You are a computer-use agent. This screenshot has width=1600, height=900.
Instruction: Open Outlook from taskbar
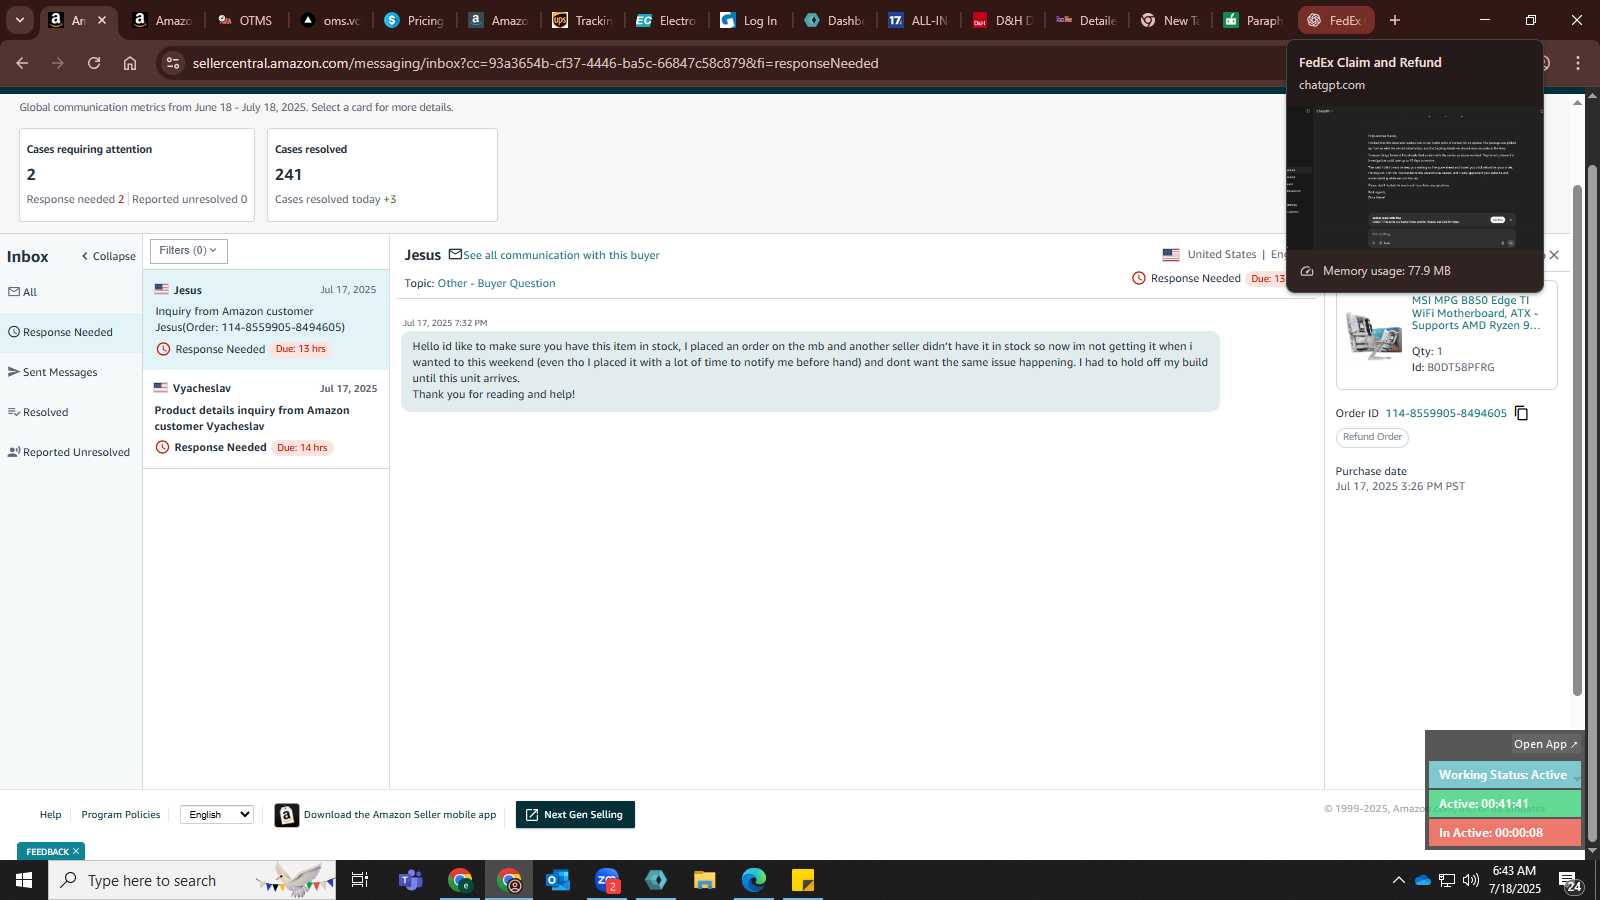pyautogui.click(x=557, y=880)
